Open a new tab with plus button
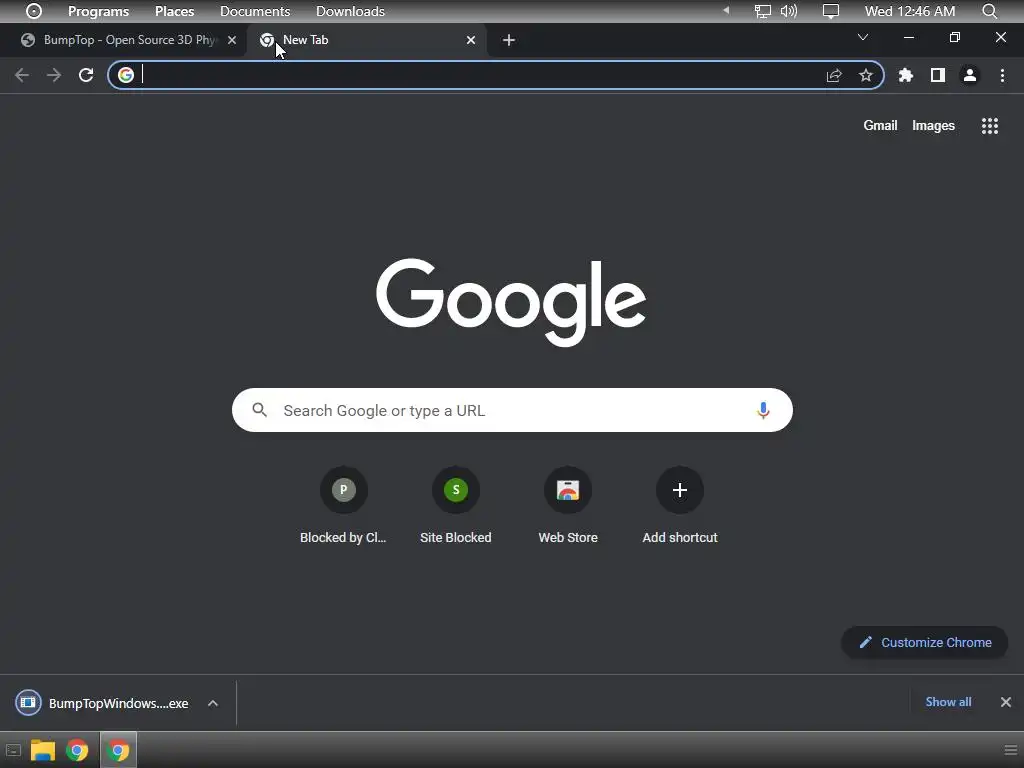 pyautogui.click(x=509, y=40)
